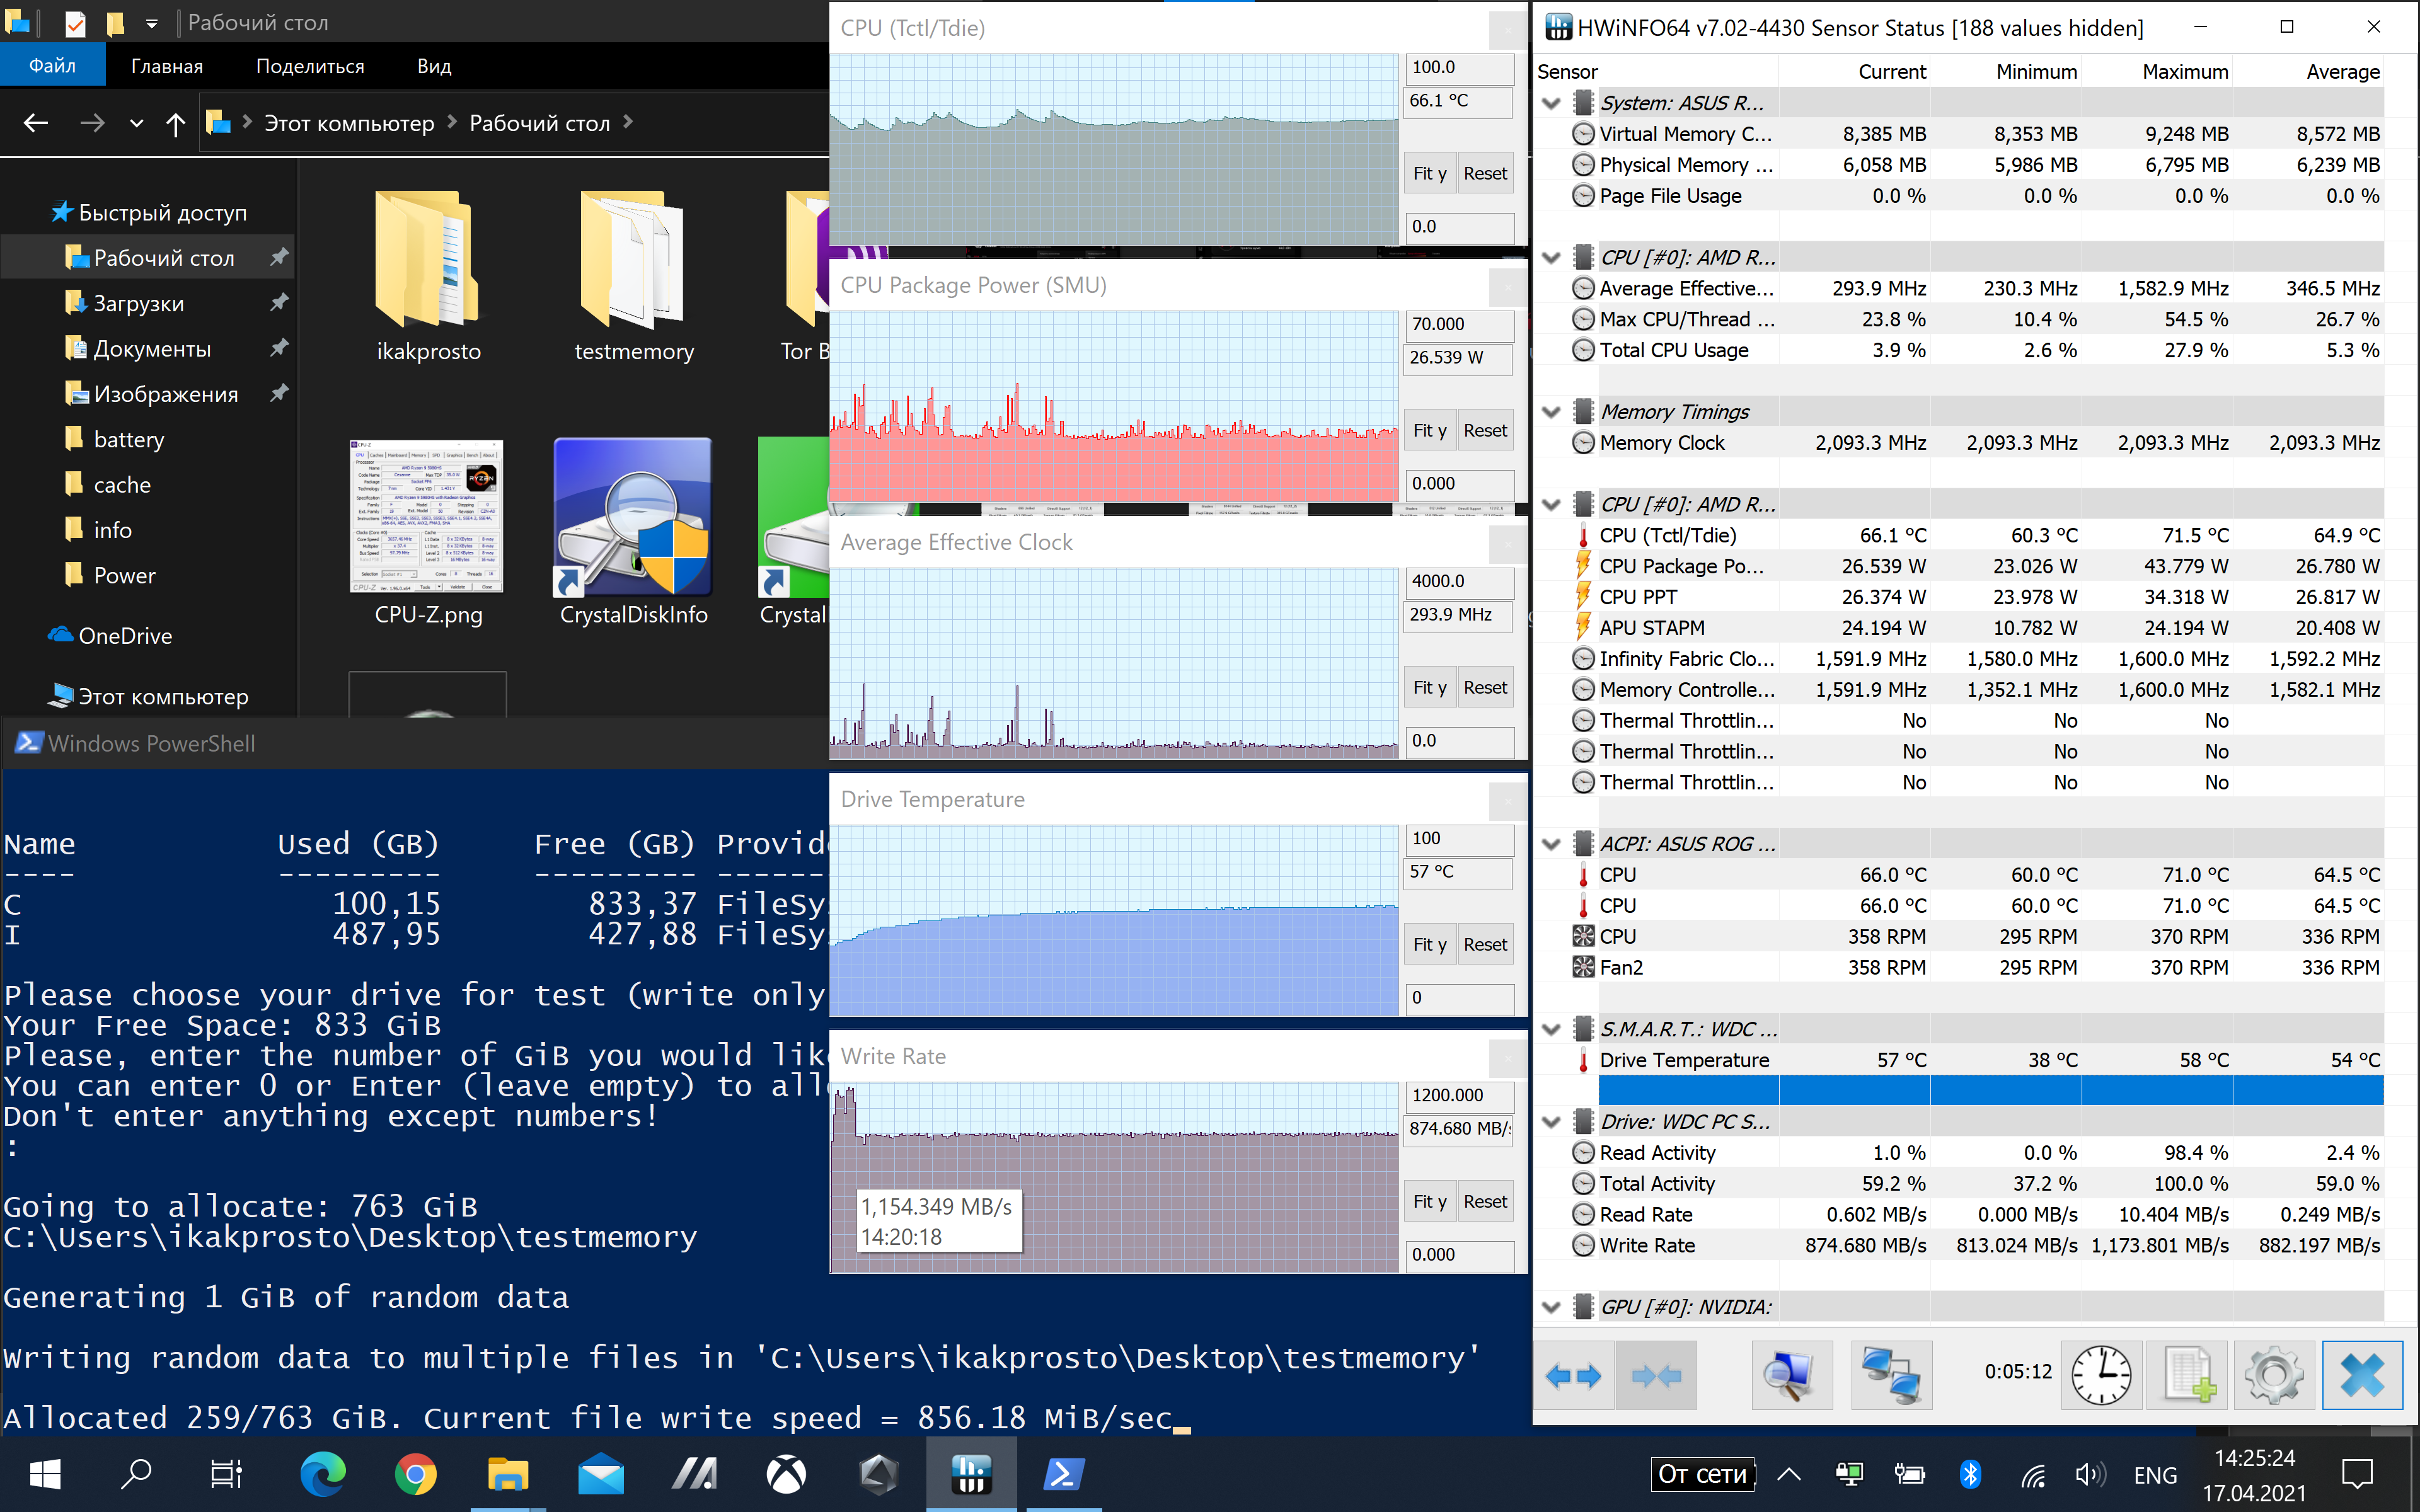This screenshot has width=2420, height=1512.
Task: Click Reset on Write Rate graph
Action: (1485, 1201)
